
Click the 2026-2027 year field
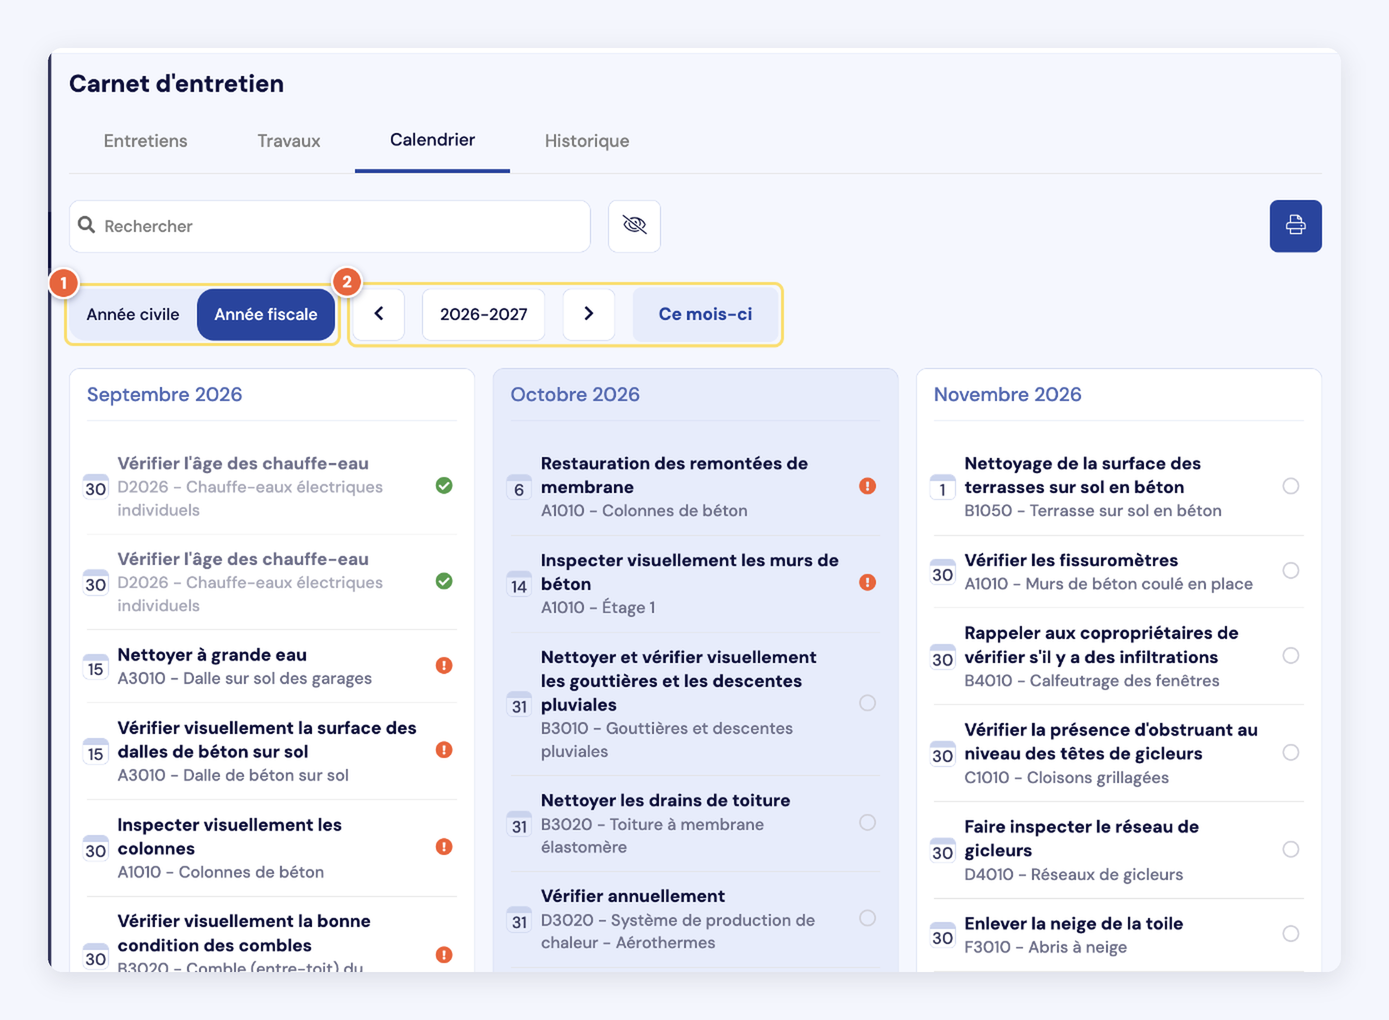(484, 314)
